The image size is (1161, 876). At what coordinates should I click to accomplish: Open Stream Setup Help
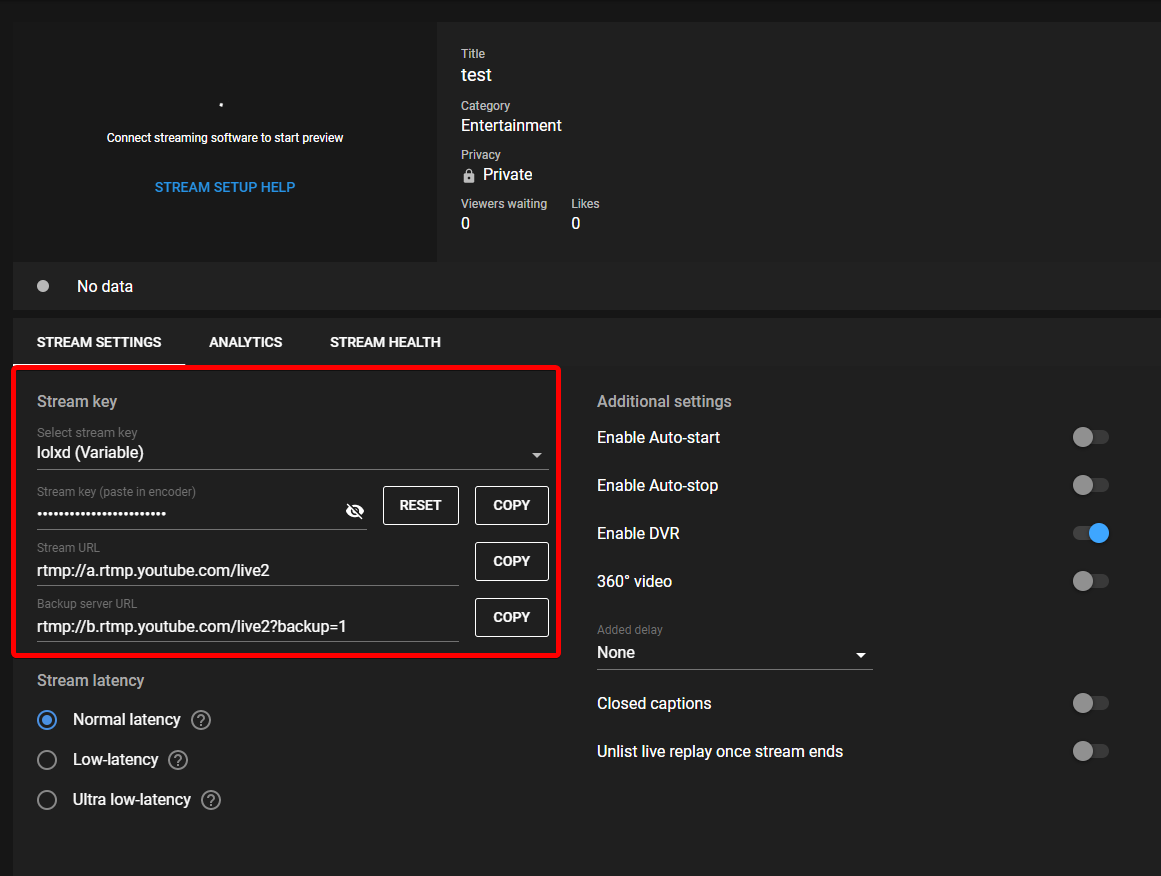pos(224,186)
